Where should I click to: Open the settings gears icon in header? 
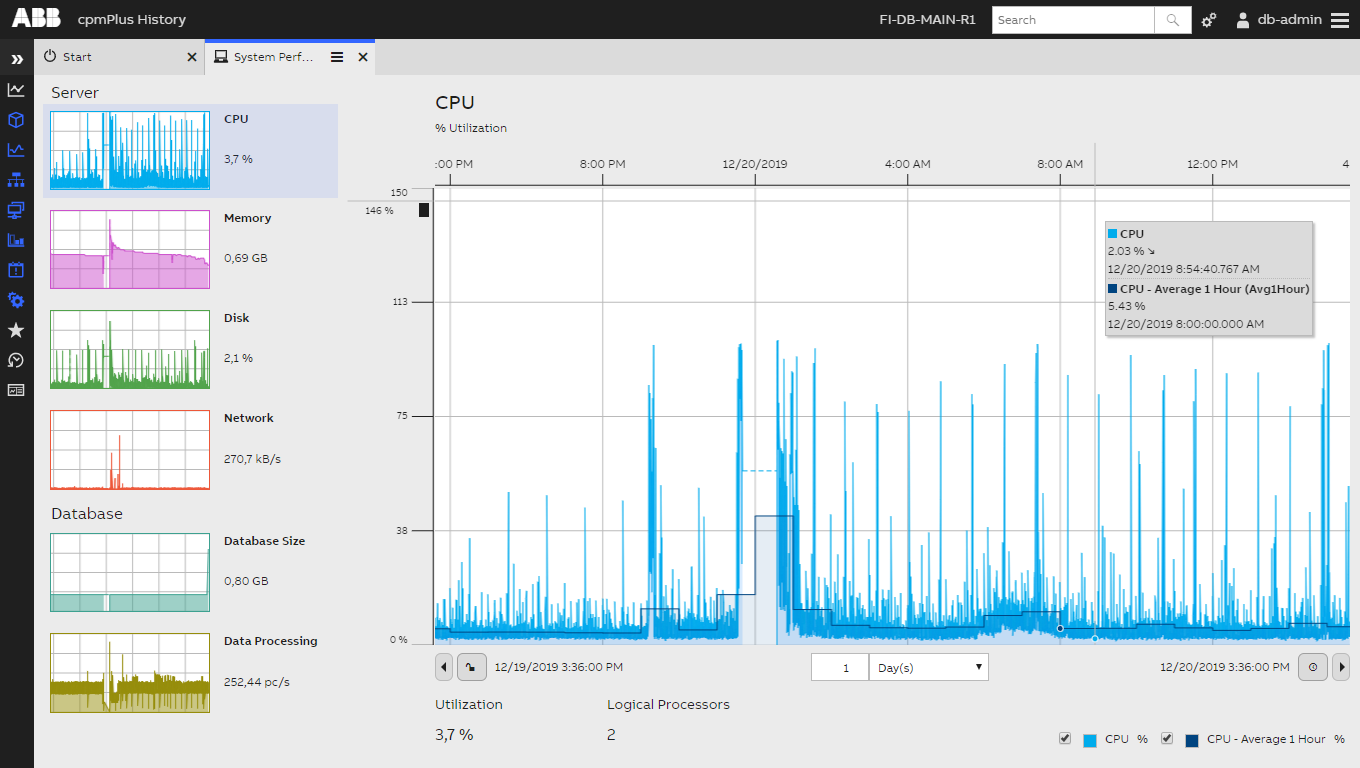[1209, 20]
